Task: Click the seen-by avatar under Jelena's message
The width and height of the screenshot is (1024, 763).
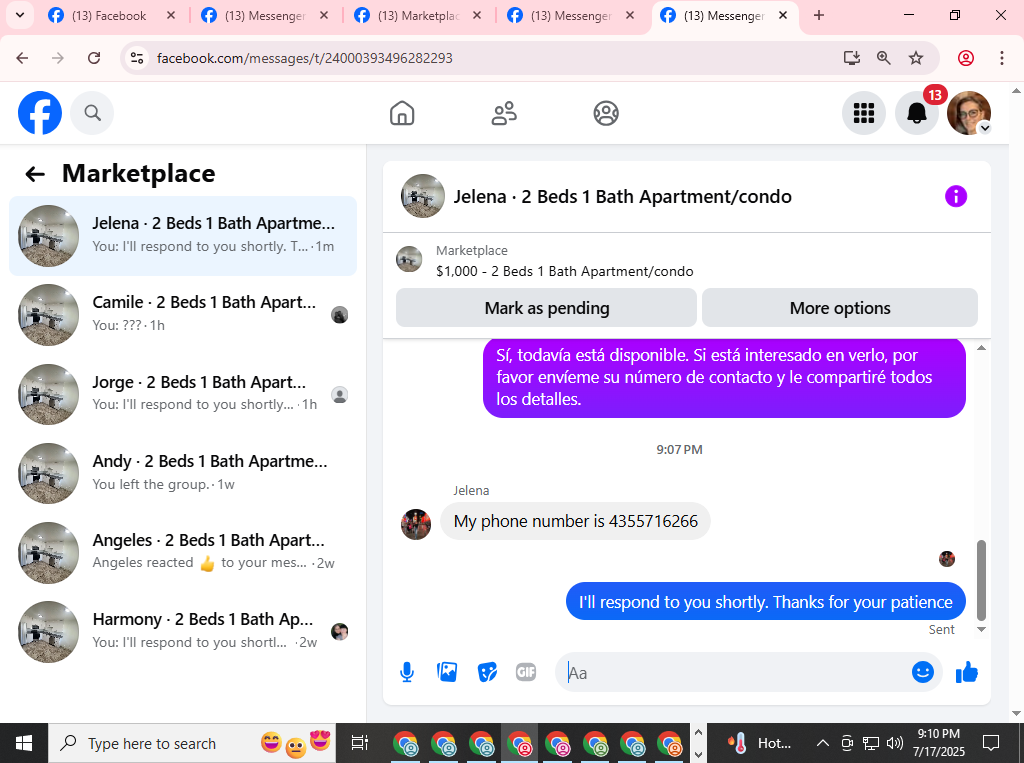Action: point(947,559)
